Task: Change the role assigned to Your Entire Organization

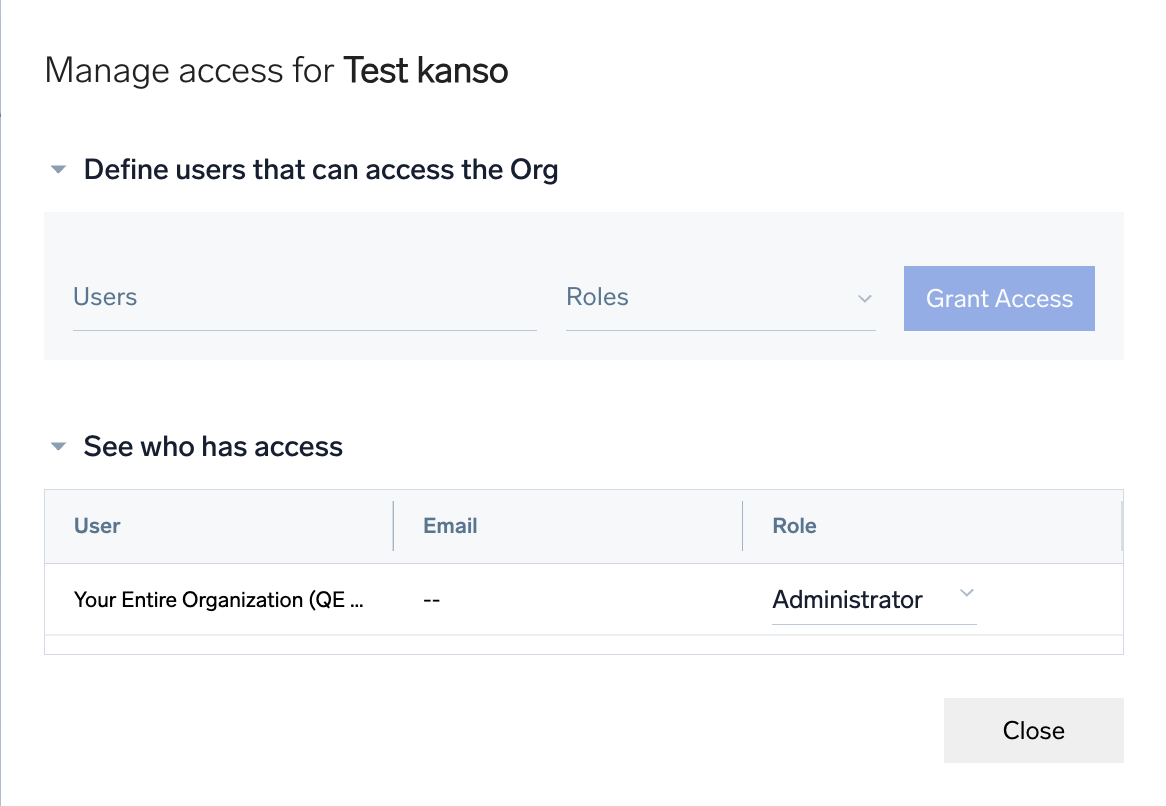Action: point(873,599)
